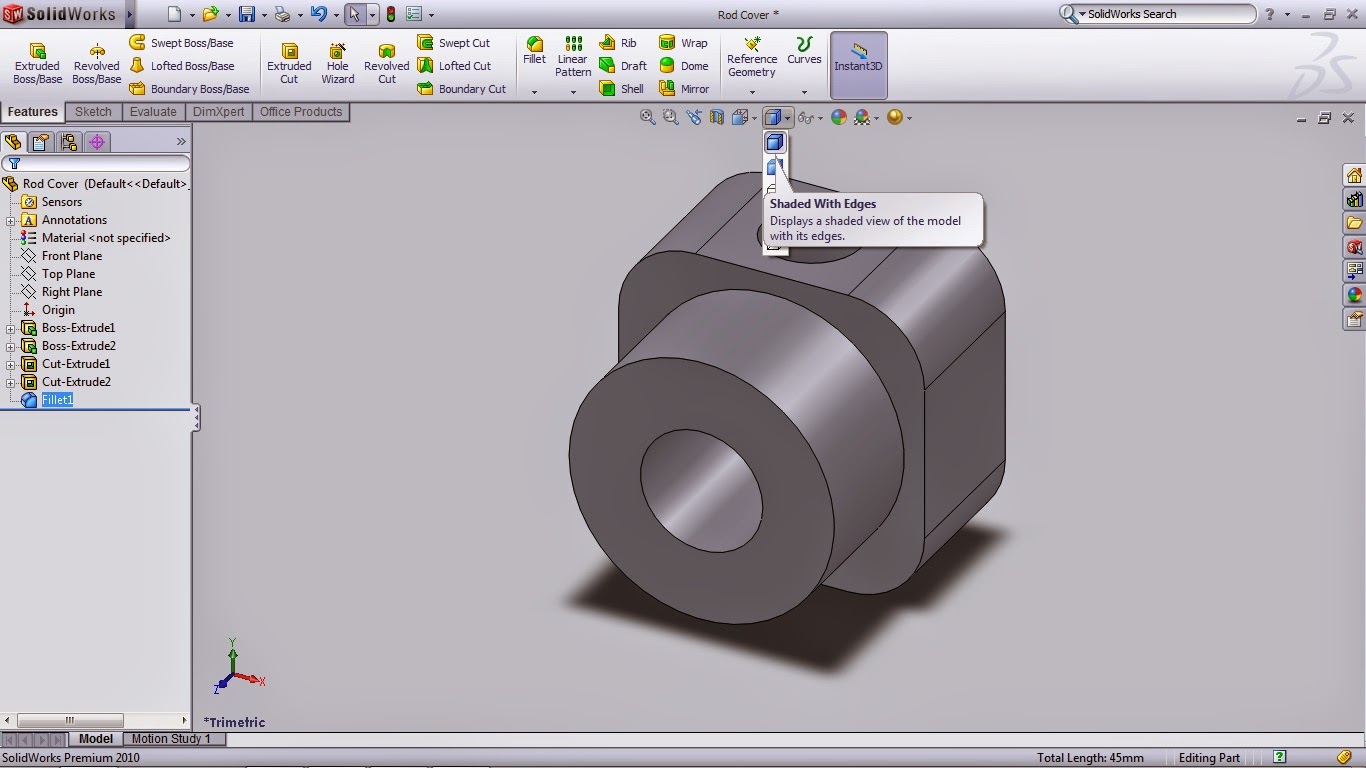Open the Fillet dropdown arrow

(535, 92)
